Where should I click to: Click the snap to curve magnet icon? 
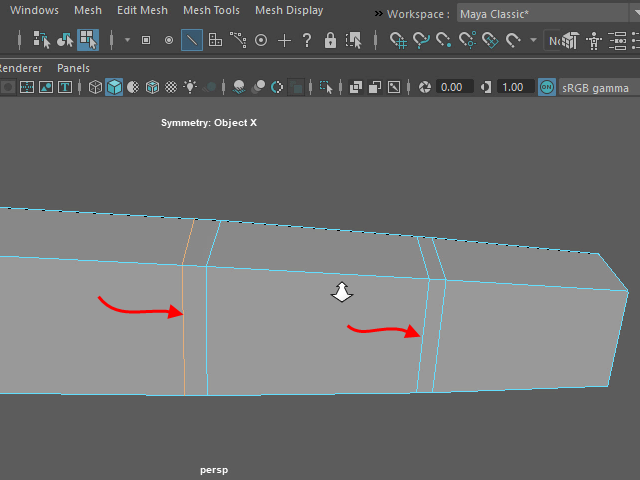[421, 40]
